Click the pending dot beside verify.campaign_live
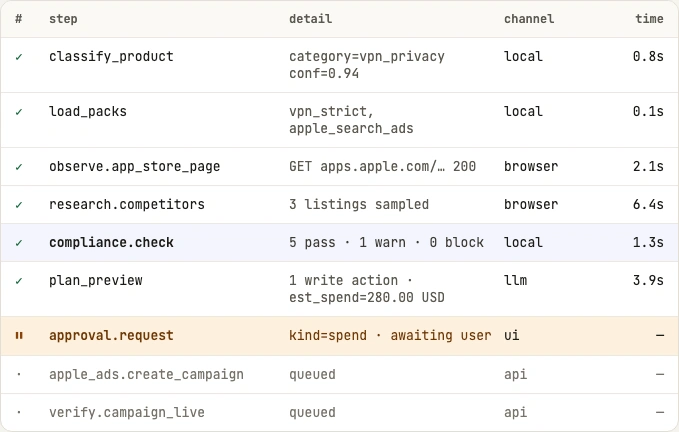The height and width of the screenshot is (432, 679). 19,413
